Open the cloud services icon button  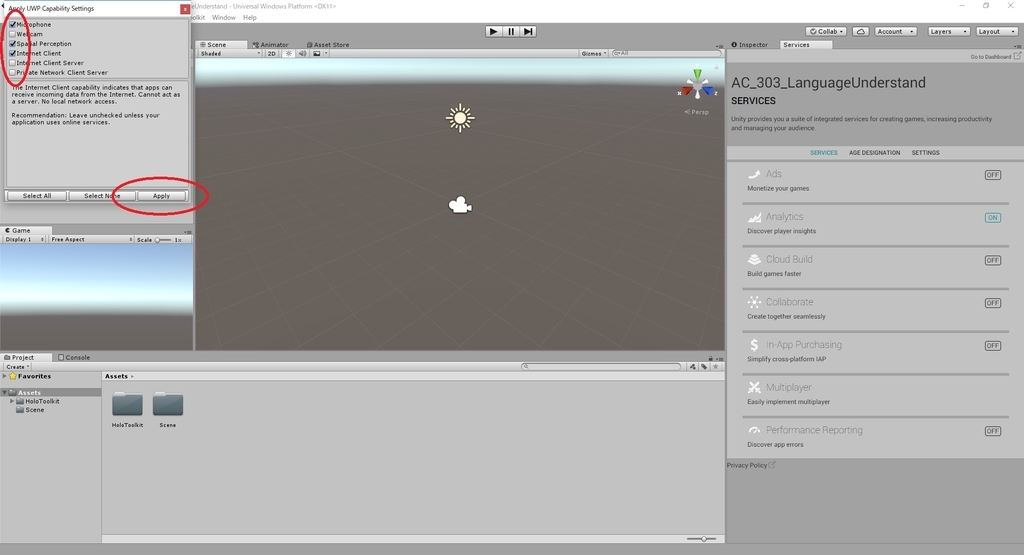point(861,31)
